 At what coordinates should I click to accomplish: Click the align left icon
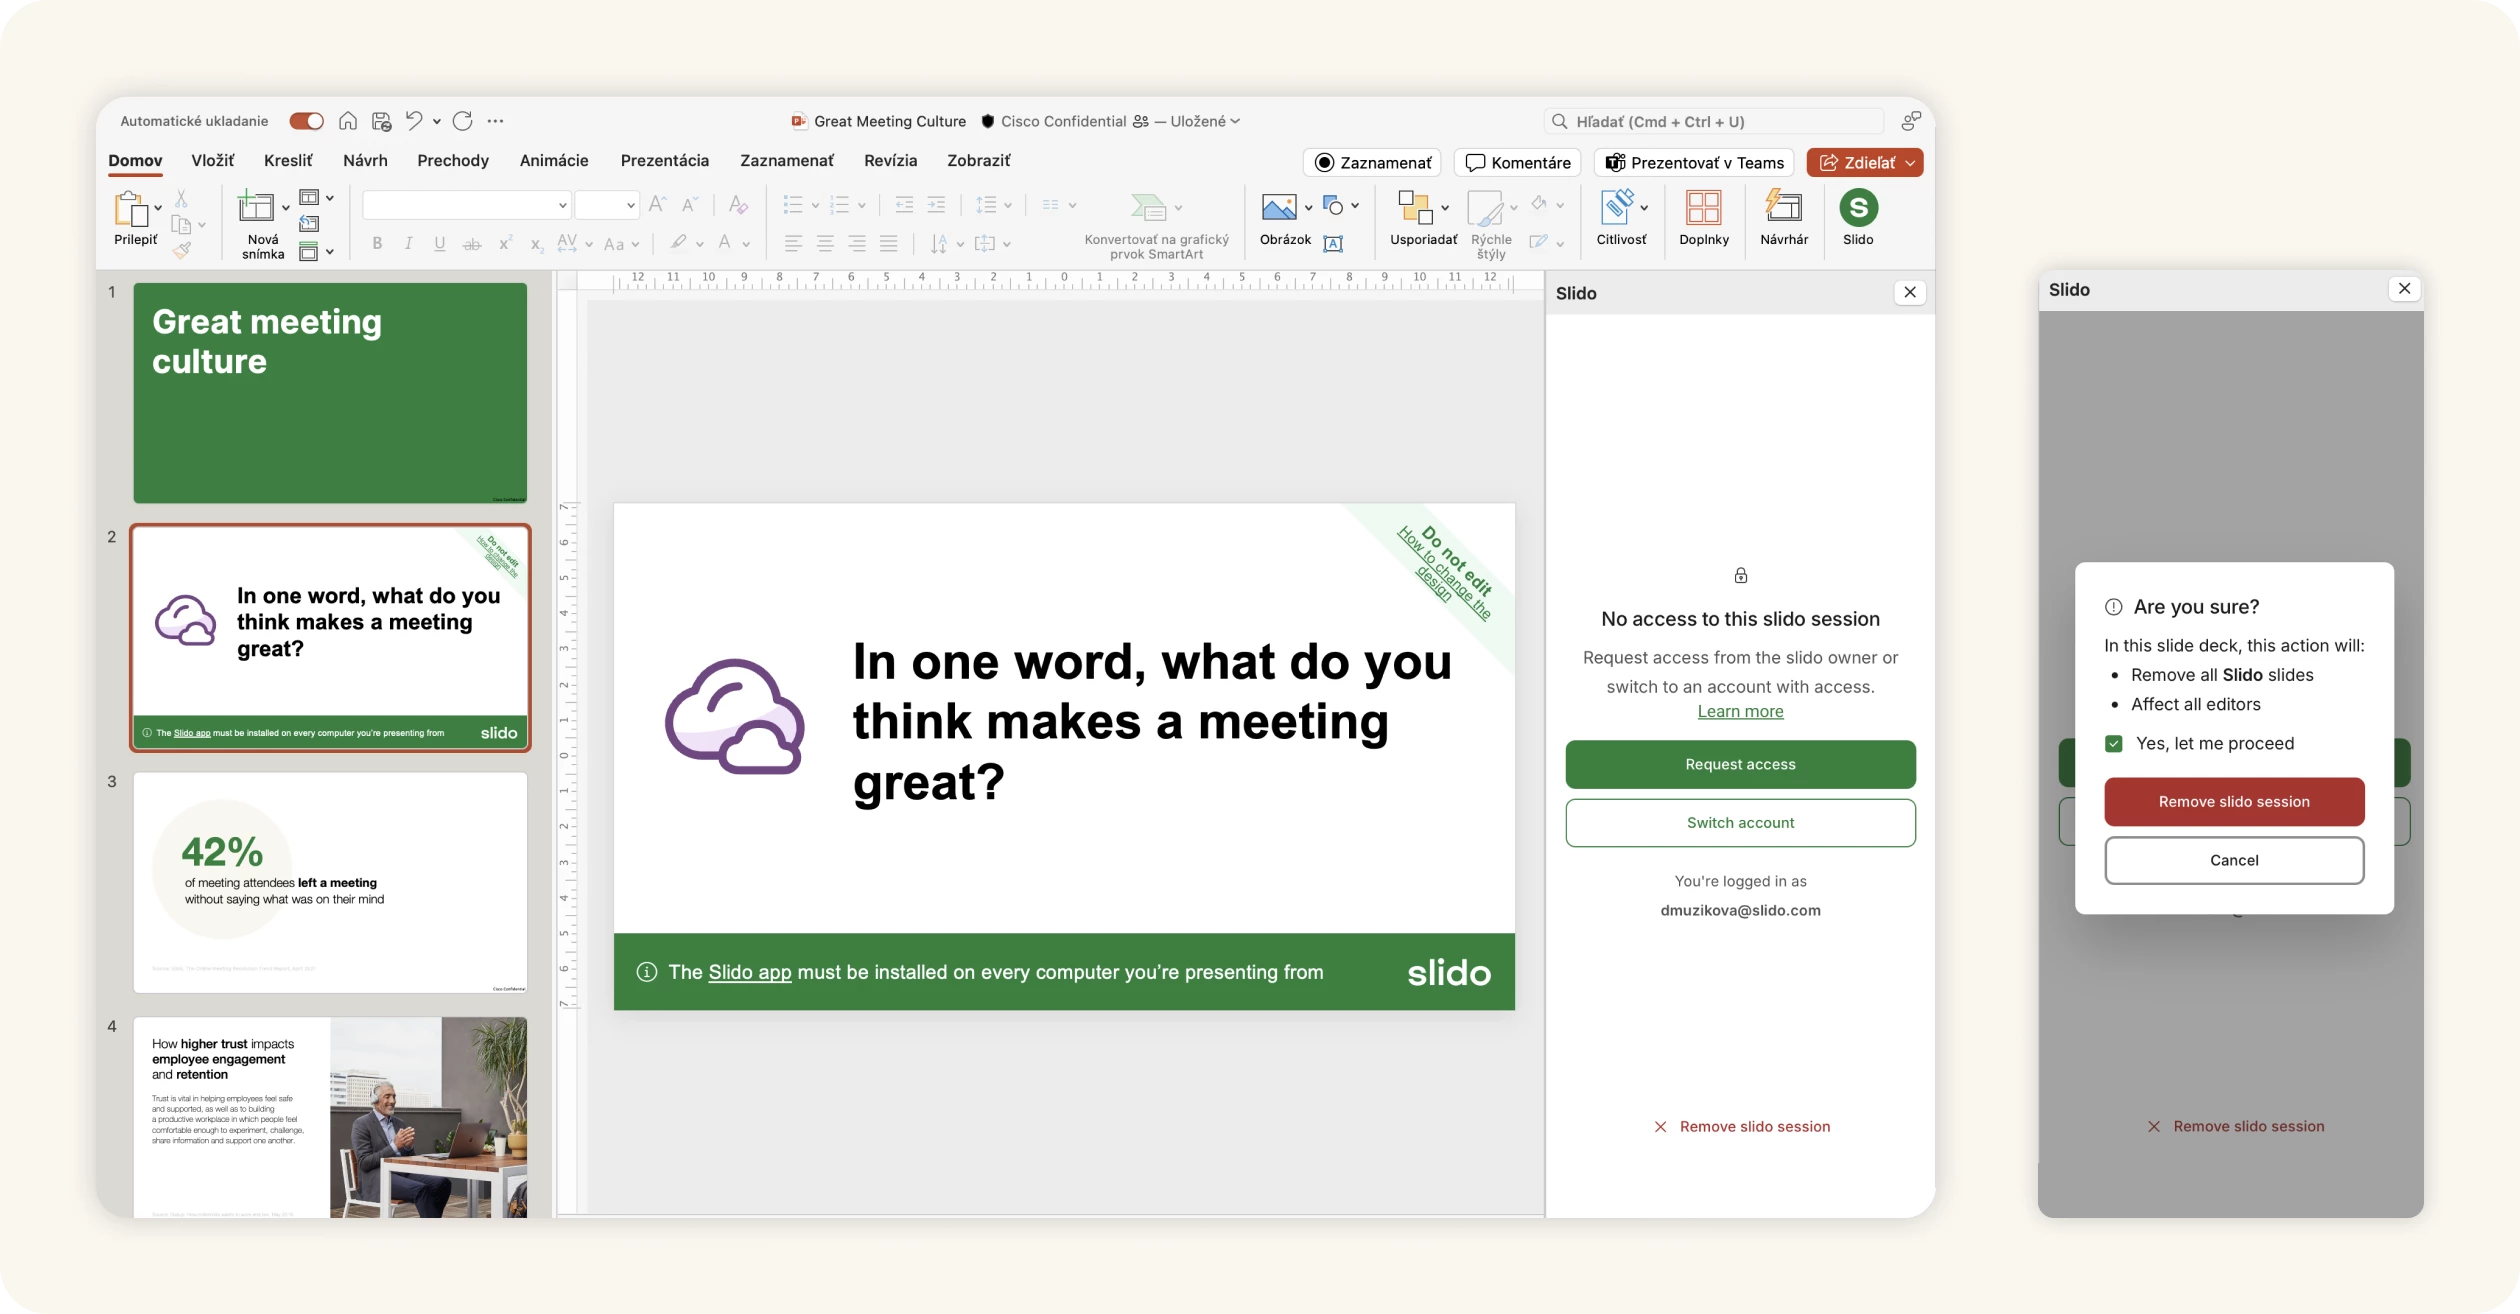point(793,243)
